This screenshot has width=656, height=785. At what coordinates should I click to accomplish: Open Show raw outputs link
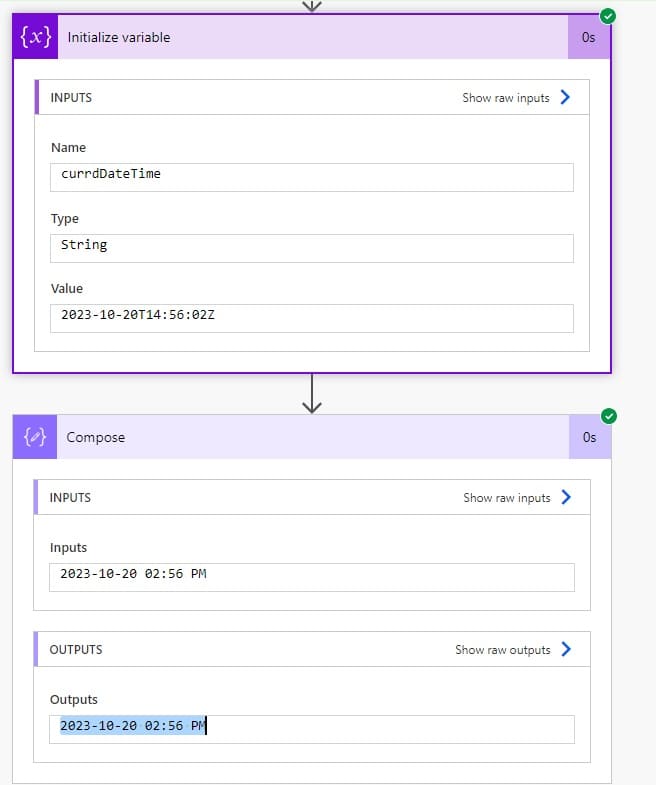pos(503,650)
